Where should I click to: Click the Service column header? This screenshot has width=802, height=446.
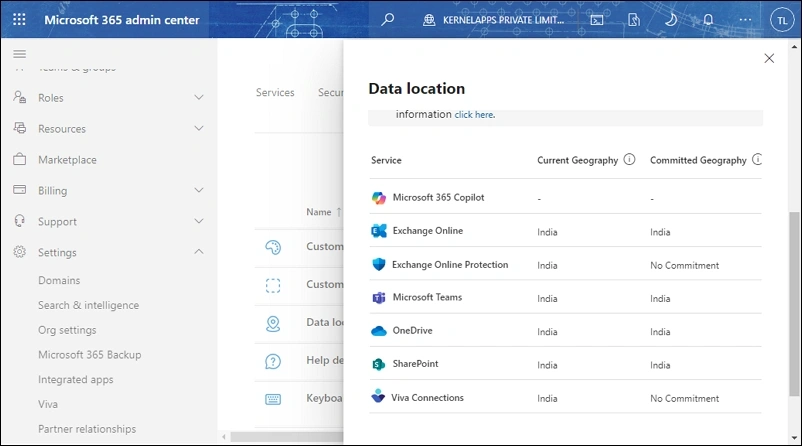(x=386, y=160)
